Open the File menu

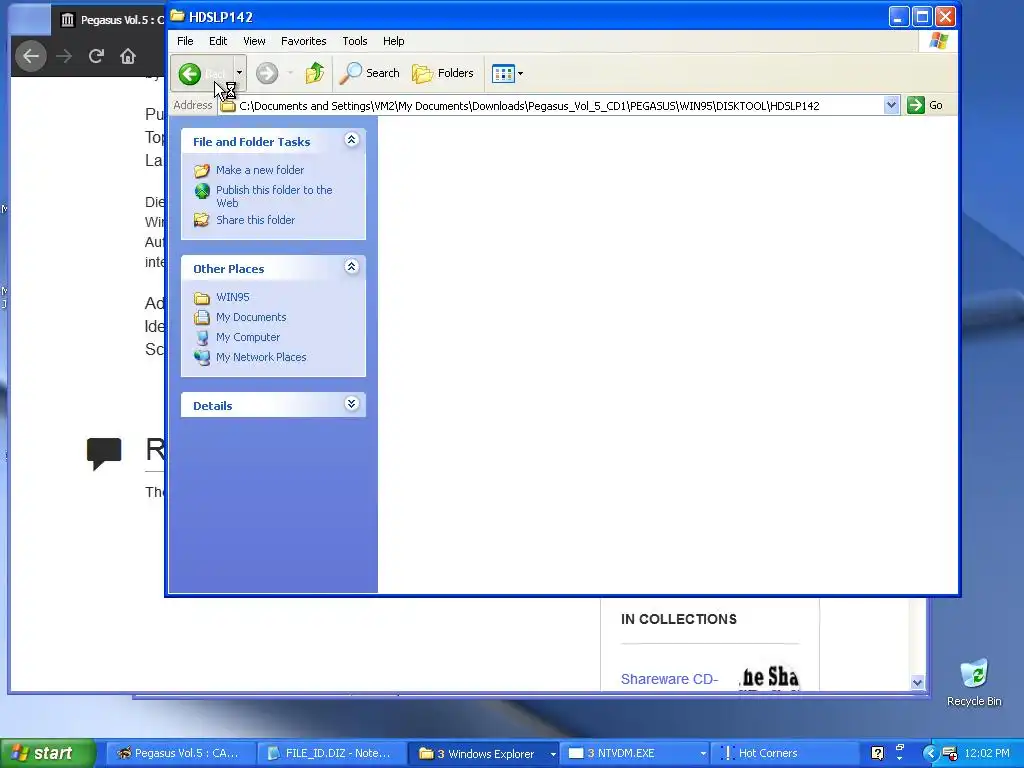click(185, 40)
